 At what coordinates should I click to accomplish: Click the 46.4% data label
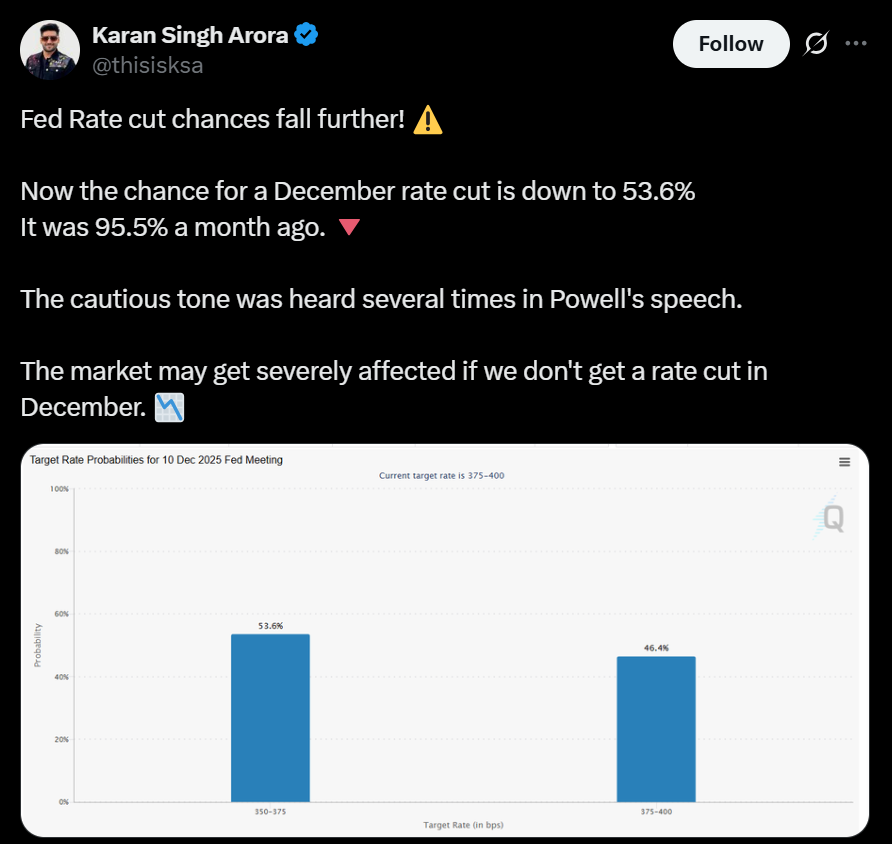[x=656, y=648]
